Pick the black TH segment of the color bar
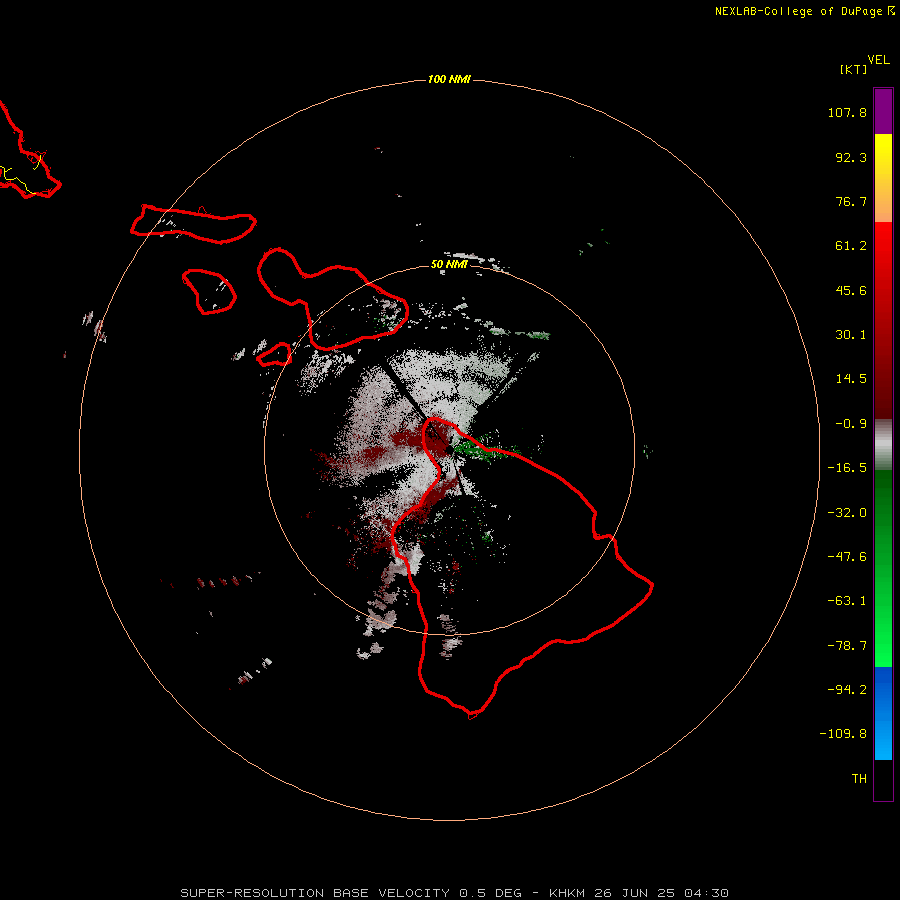 [x=883, y=779]
